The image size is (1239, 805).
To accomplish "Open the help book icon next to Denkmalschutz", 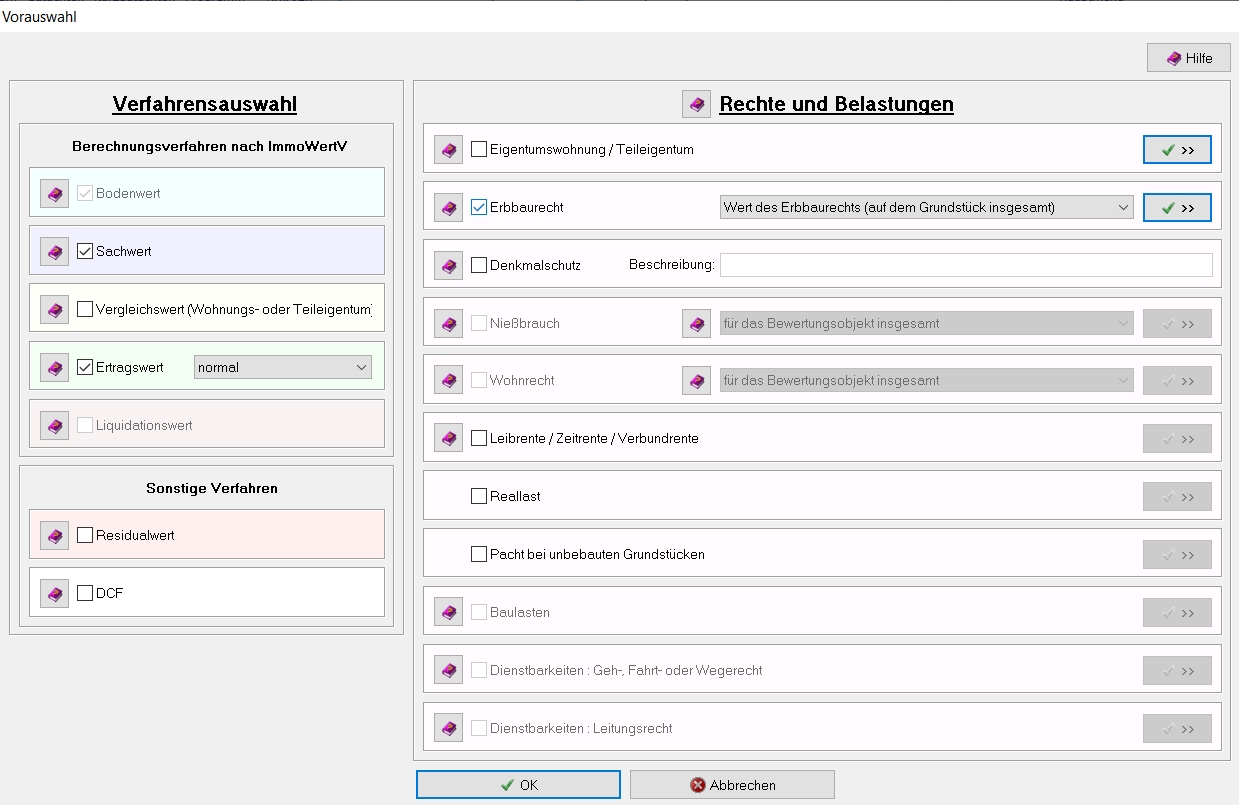I will pyautogui.click(x=449, y=266).
